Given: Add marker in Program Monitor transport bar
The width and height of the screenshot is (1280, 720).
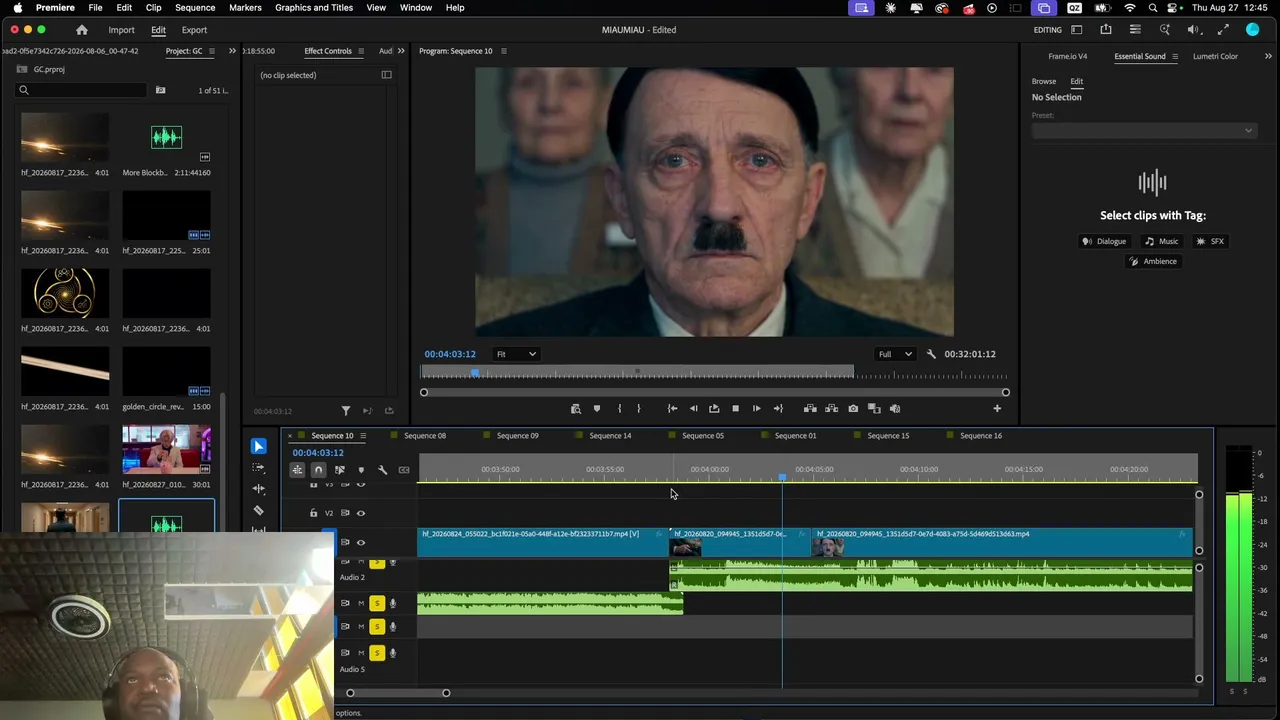Looking at the screenshot, I should pyautogui.click(x=597, y=408).
